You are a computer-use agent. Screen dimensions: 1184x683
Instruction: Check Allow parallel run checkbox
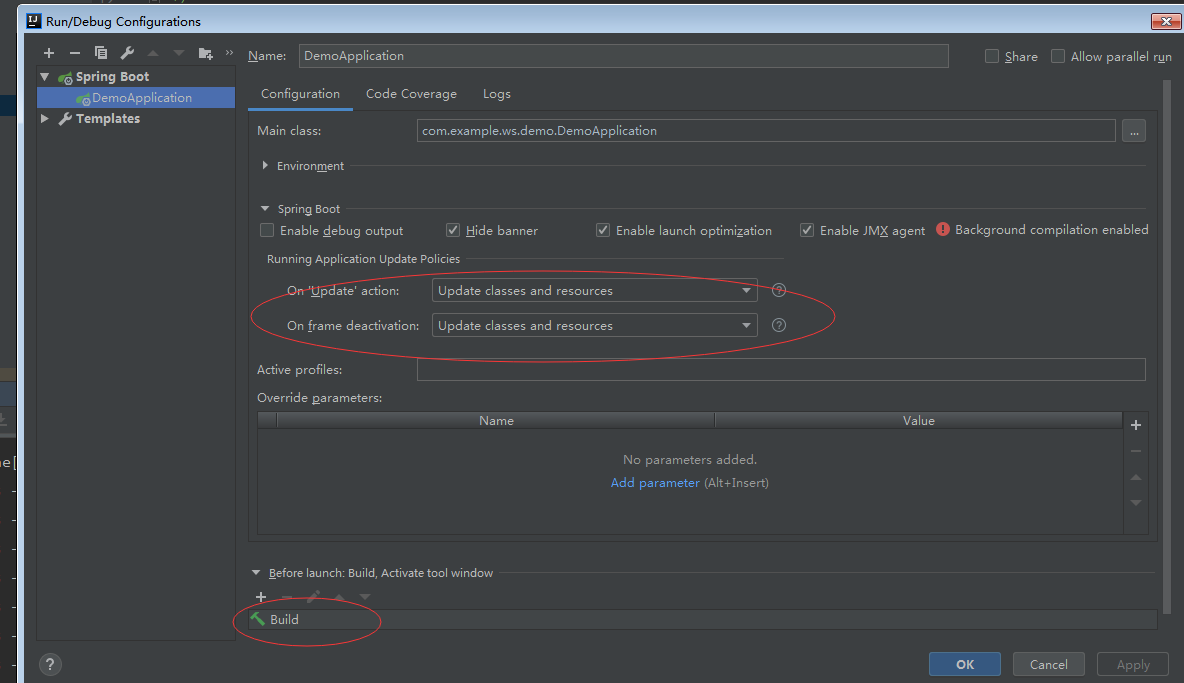point(1058,56)
